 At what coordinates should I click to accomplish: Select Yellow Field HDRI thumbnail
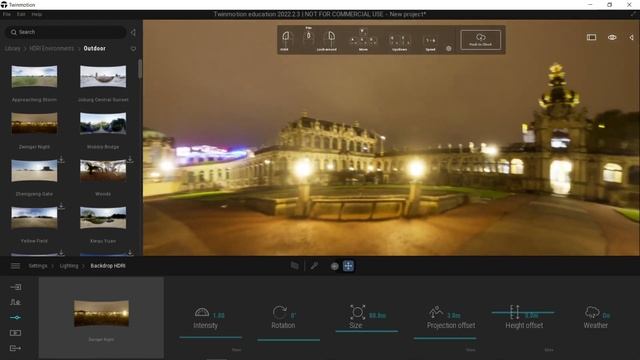pyautogui.click(x=34, y=218)
